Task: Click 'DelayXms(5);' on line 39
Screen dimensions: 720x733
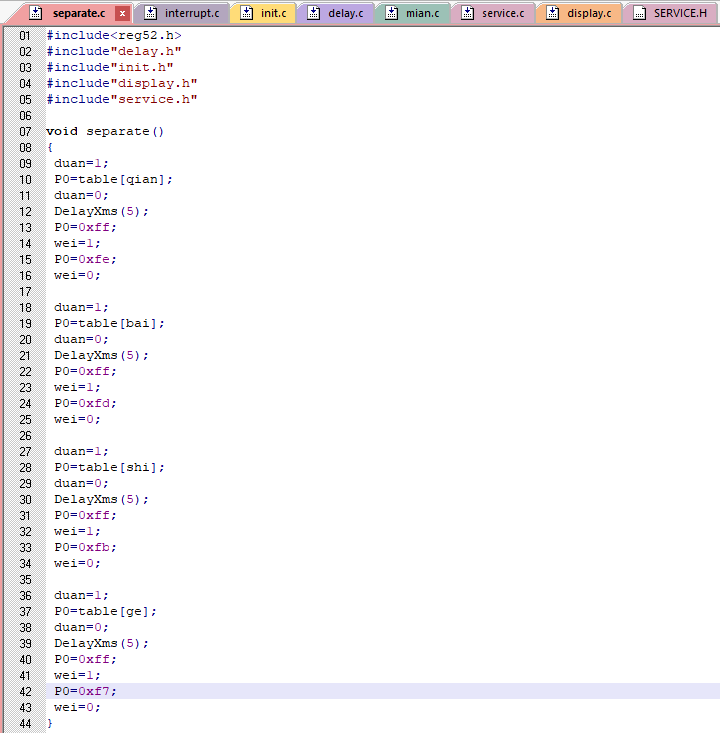Action: tap(101, 643)
